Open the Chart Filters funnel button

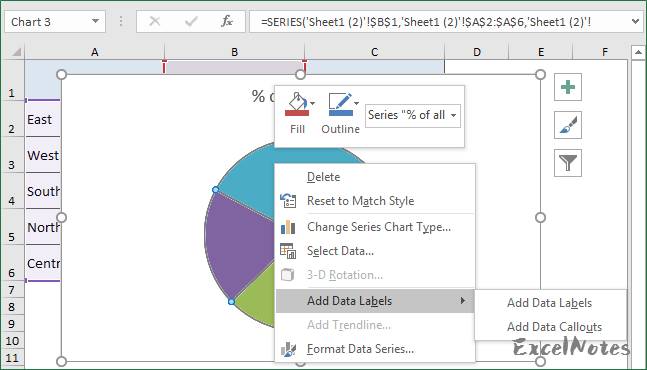pos(568,163)
